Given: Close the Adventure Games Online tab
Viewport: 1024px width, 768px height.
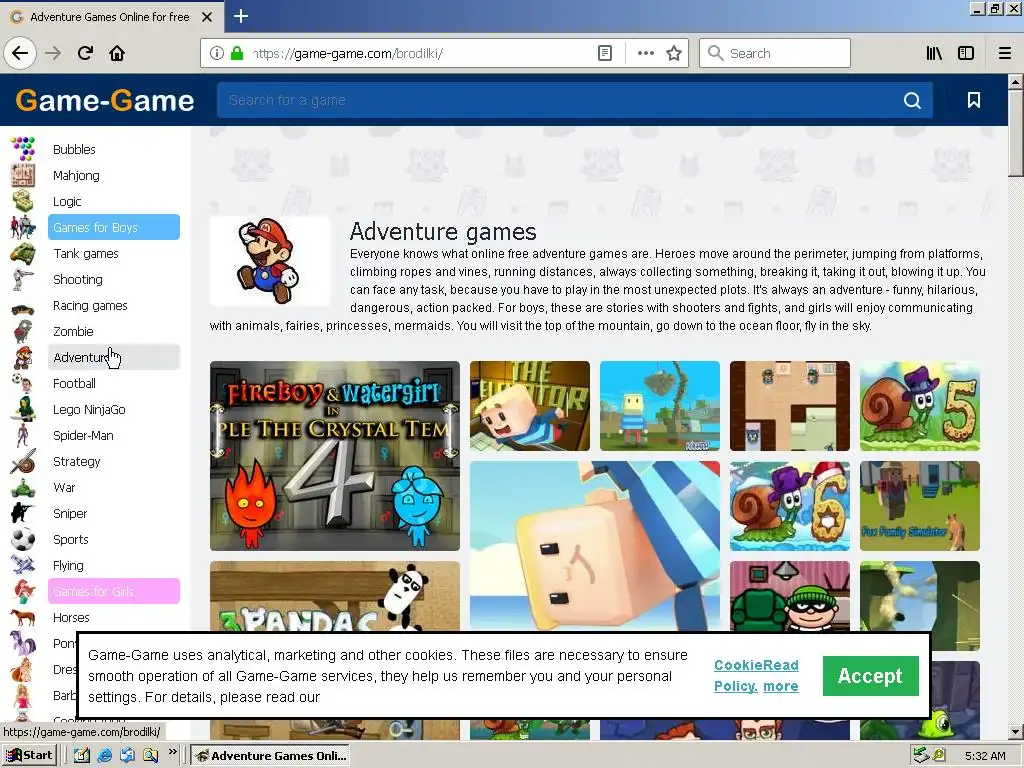Looking at the screenshot, I should click(x=207, y=17).
